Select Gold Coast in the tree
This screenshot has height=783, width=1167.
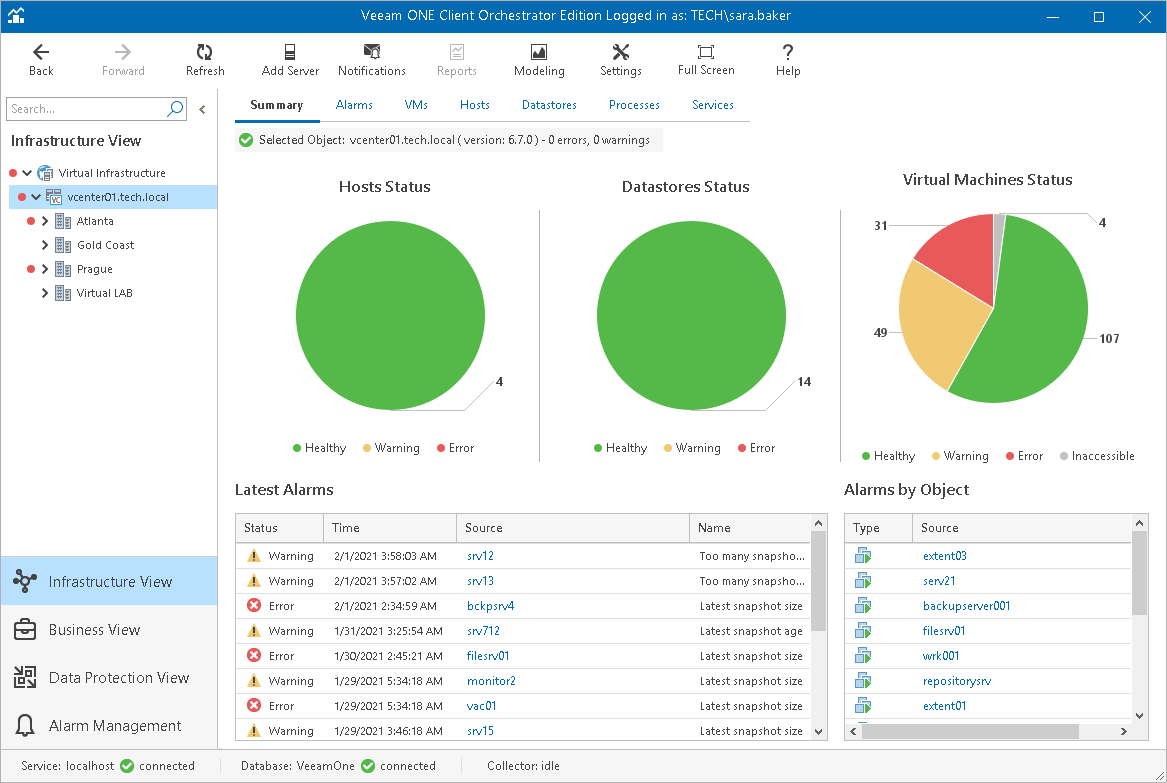click(106, 245)
